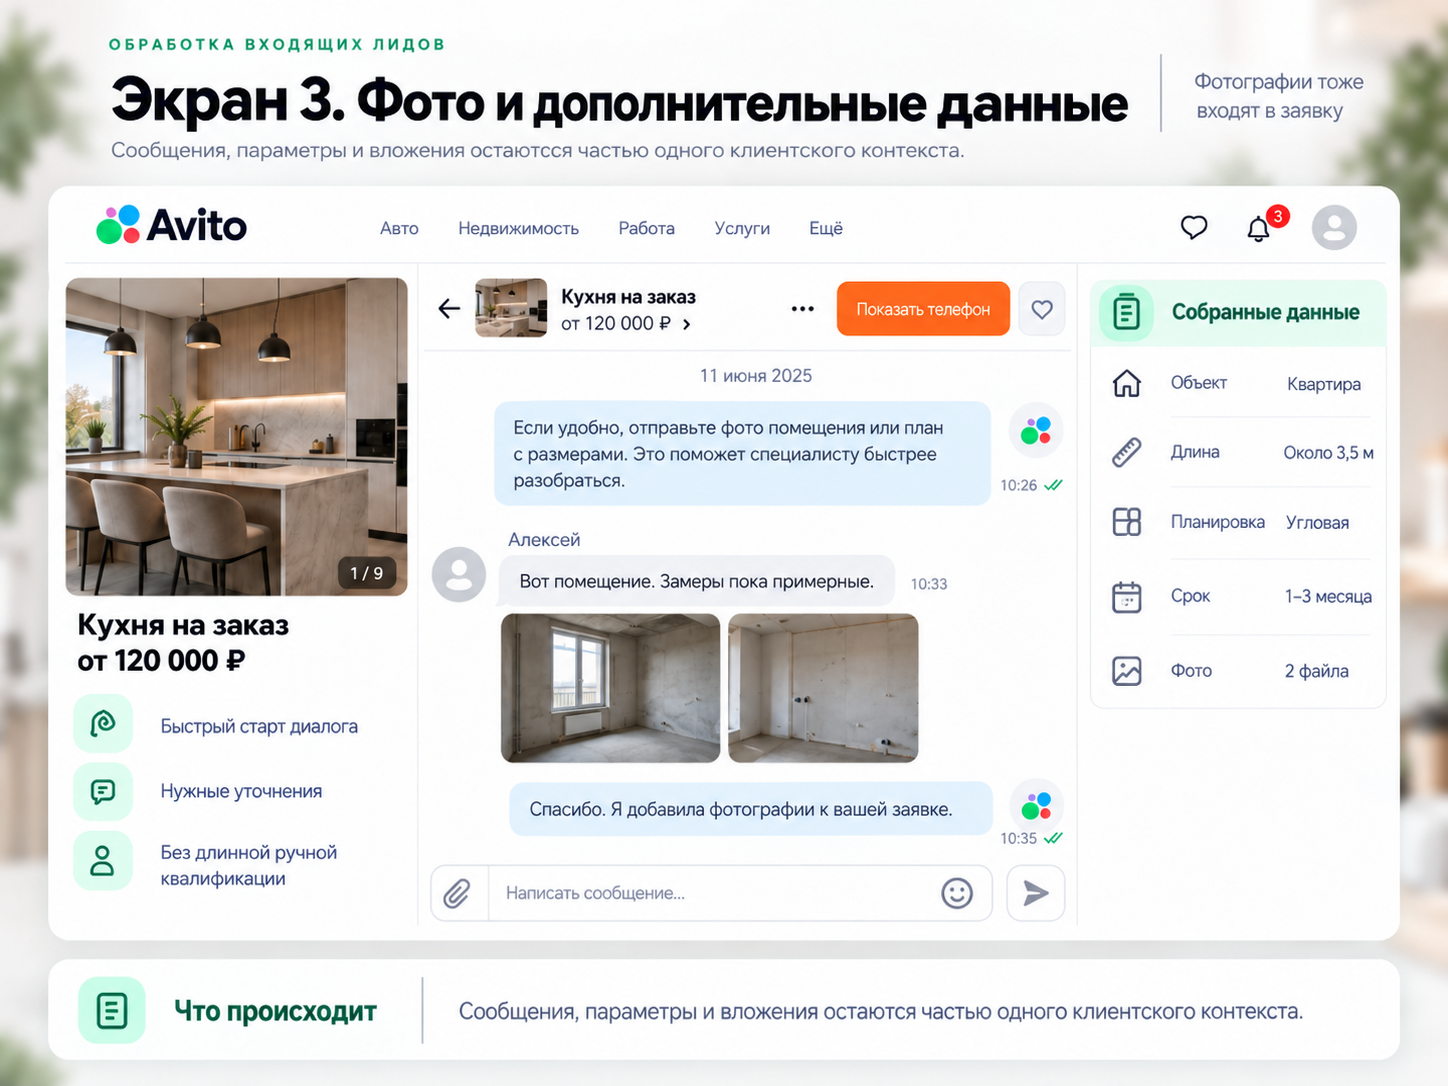1448x1086 pixels.
Task: Click the Показать телефон button
Action: click(923, 309)
